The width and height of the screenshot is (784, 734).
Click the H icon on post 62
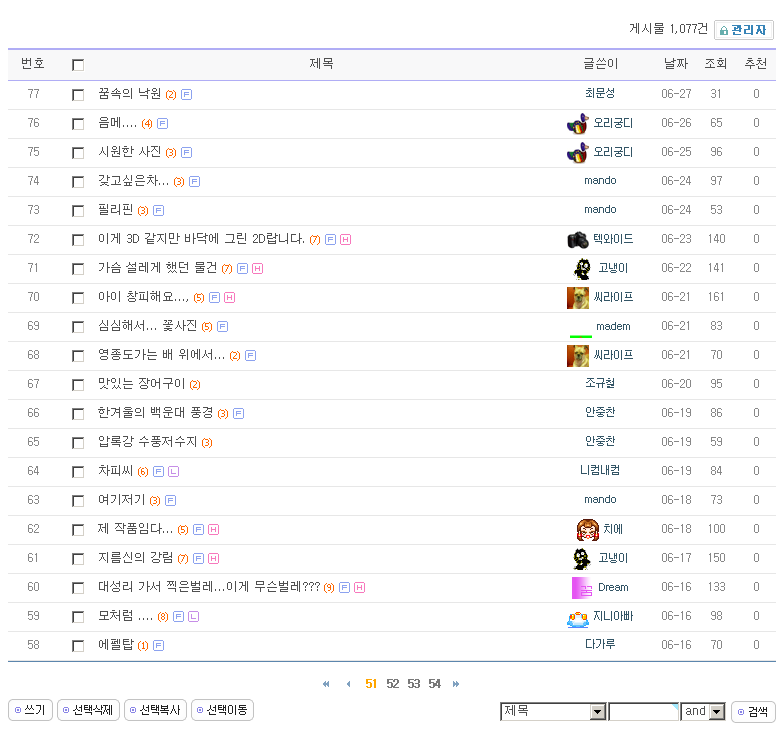pos(214,530)
